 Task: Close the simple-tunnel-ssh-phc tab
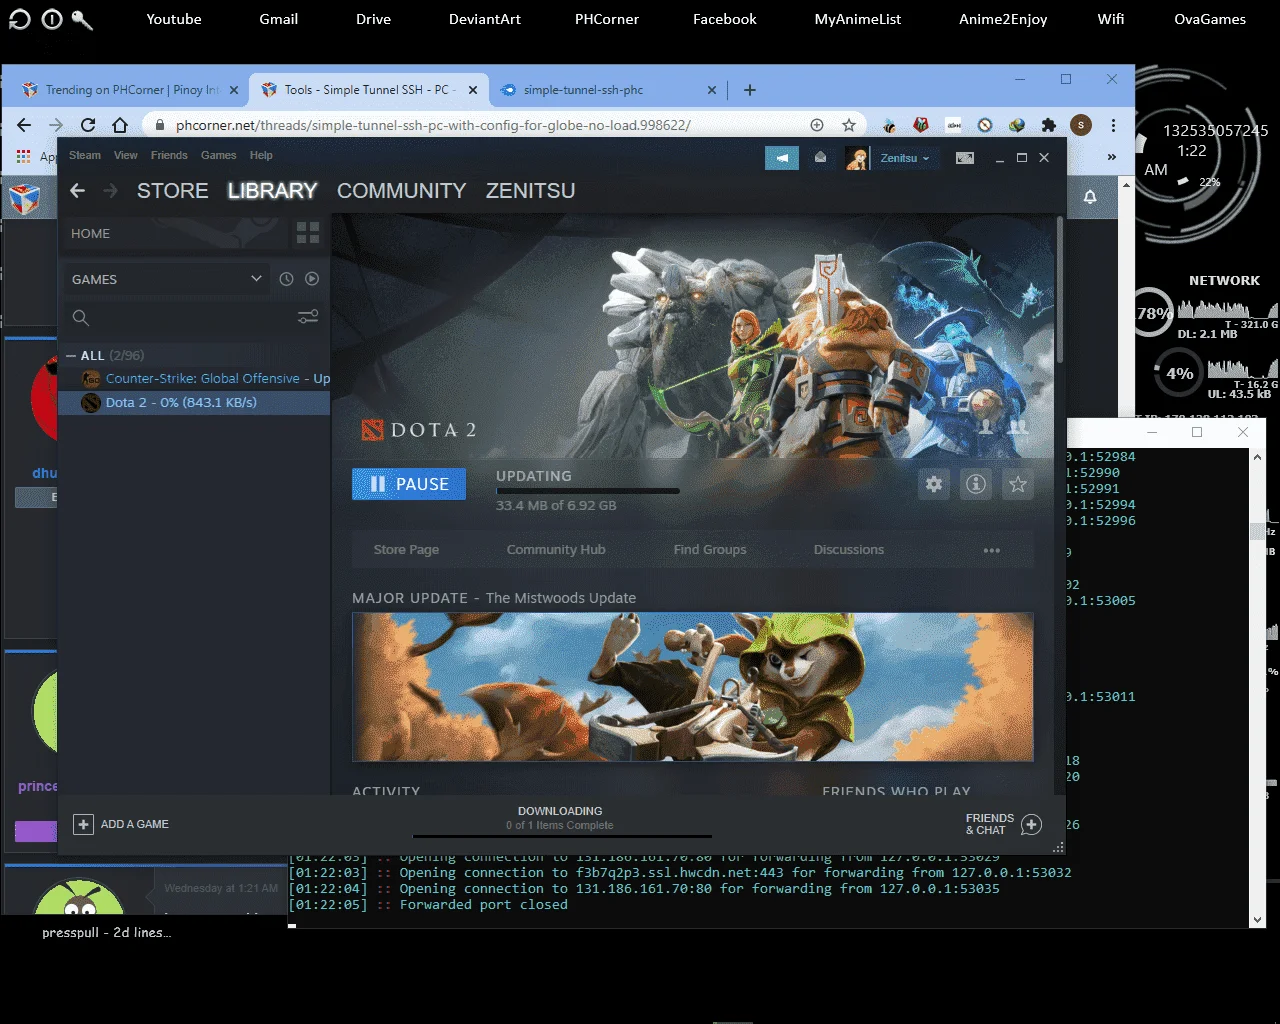coord(712,90)
